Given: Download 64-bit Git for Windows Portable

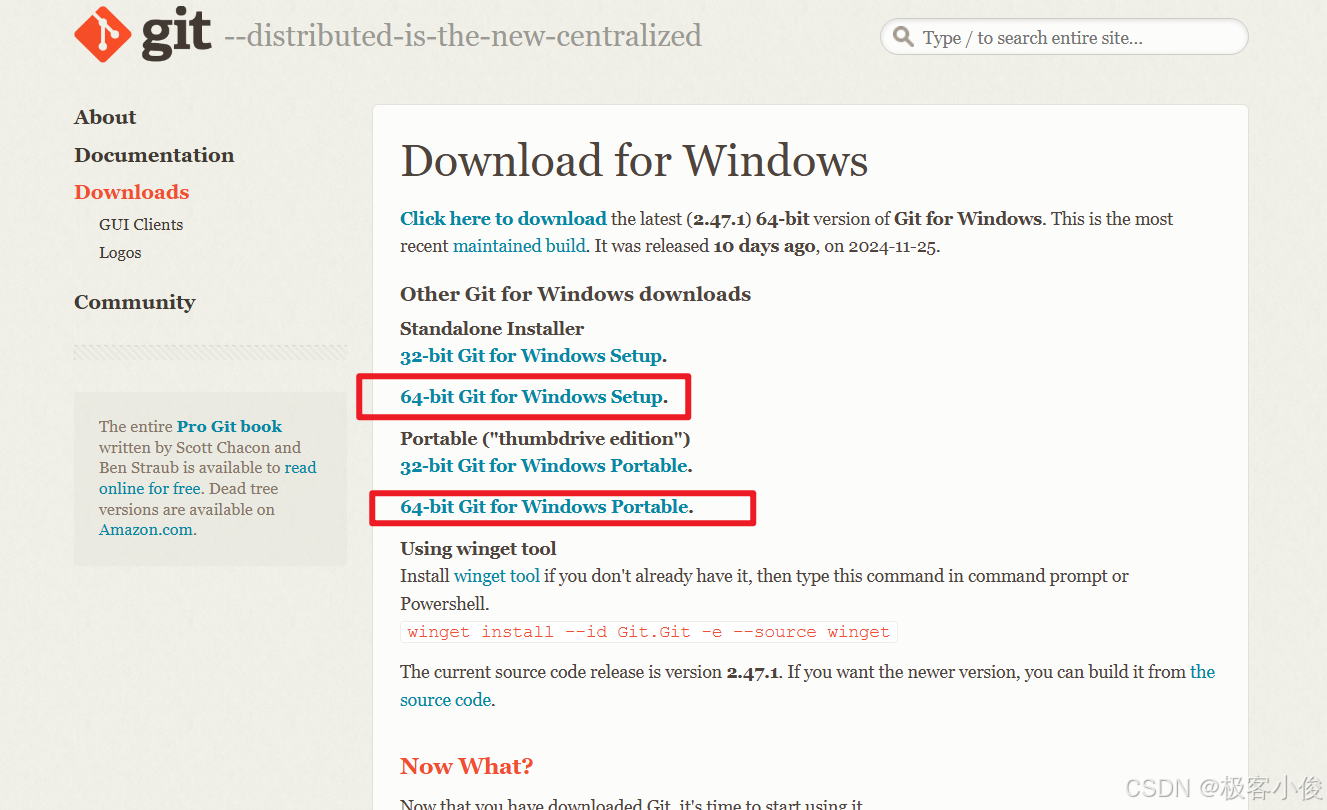Looking at the screenshot, I should coord(544,506).
